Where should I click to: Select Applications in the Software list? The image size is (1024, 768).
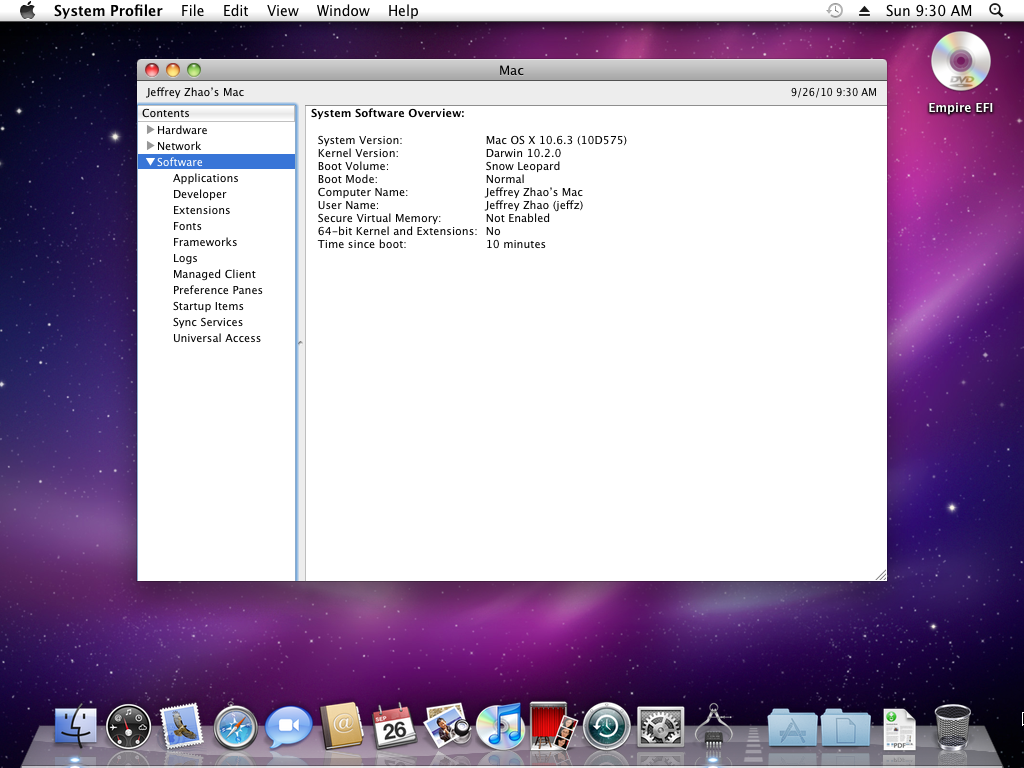(206, 178)
